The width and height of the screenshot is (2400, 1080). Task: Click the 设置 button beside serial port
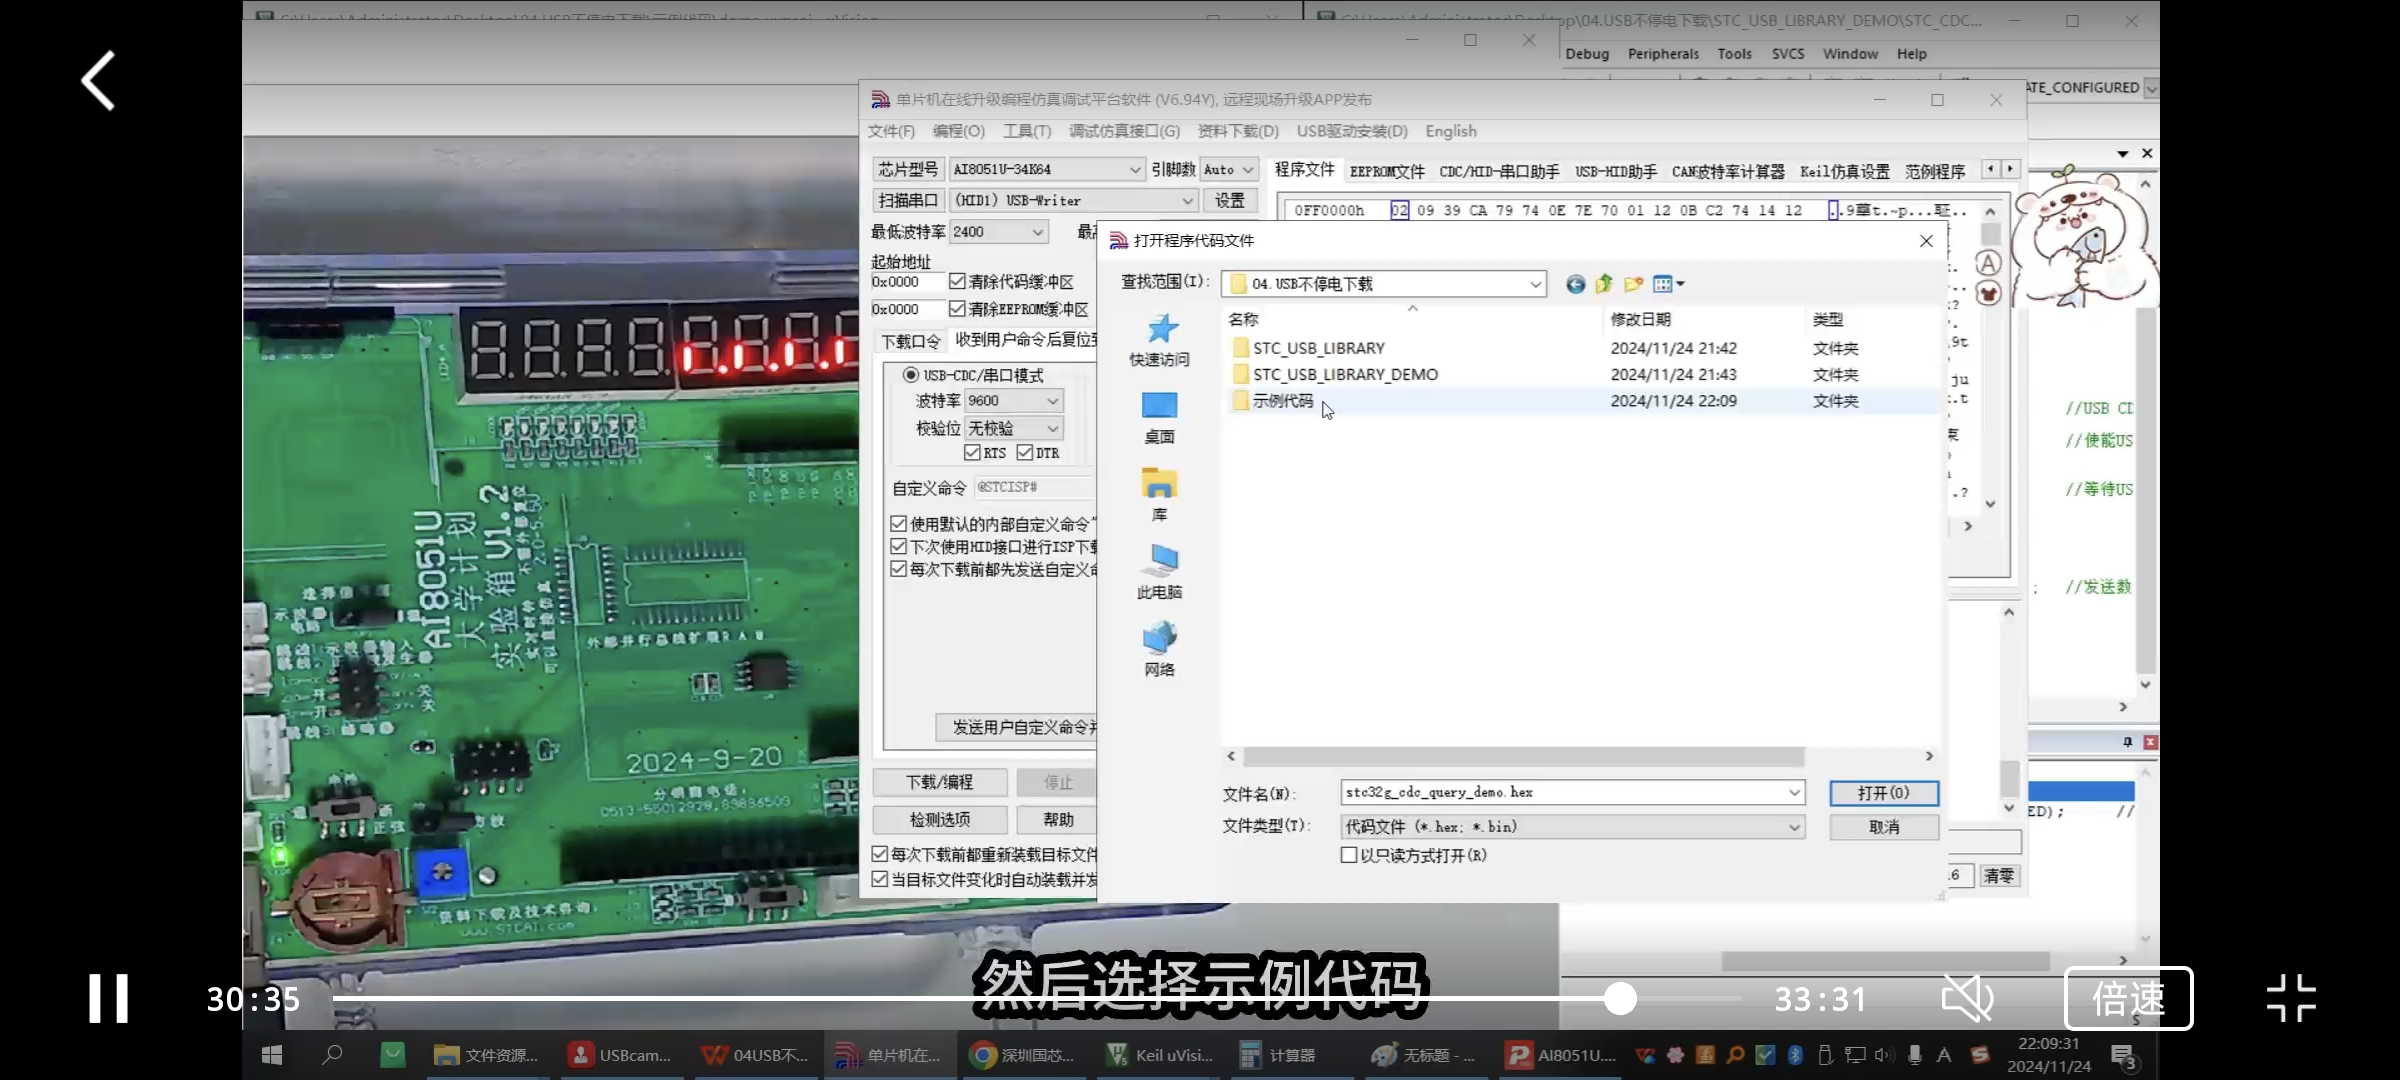coord(1229,200)
